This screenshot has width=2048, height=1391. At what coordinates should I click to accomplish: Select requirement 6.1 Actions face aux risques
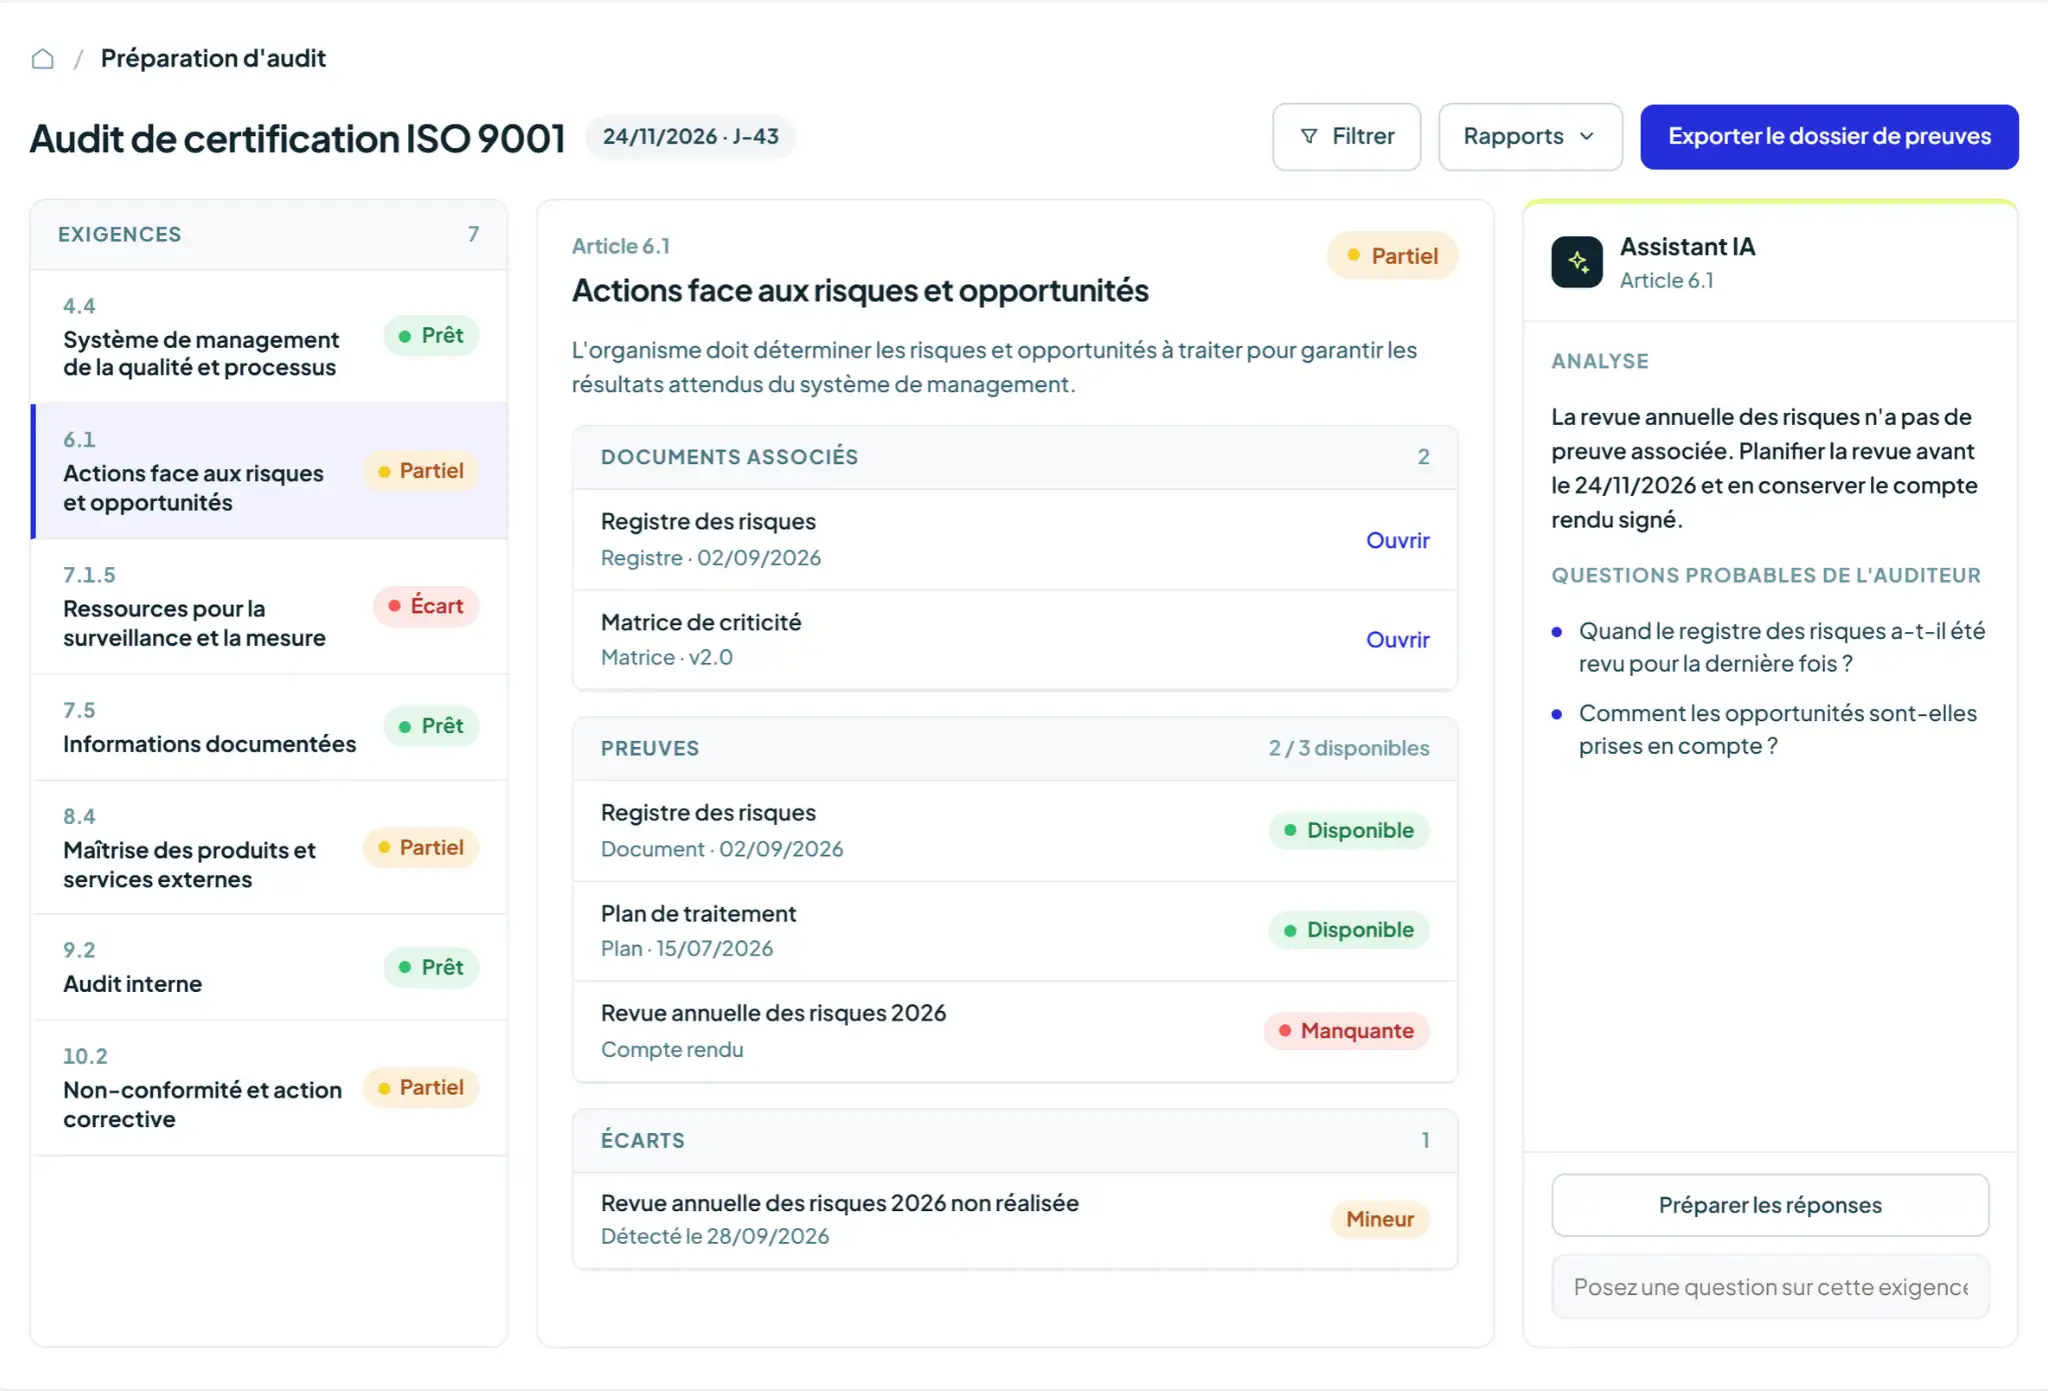coord(269,471)
